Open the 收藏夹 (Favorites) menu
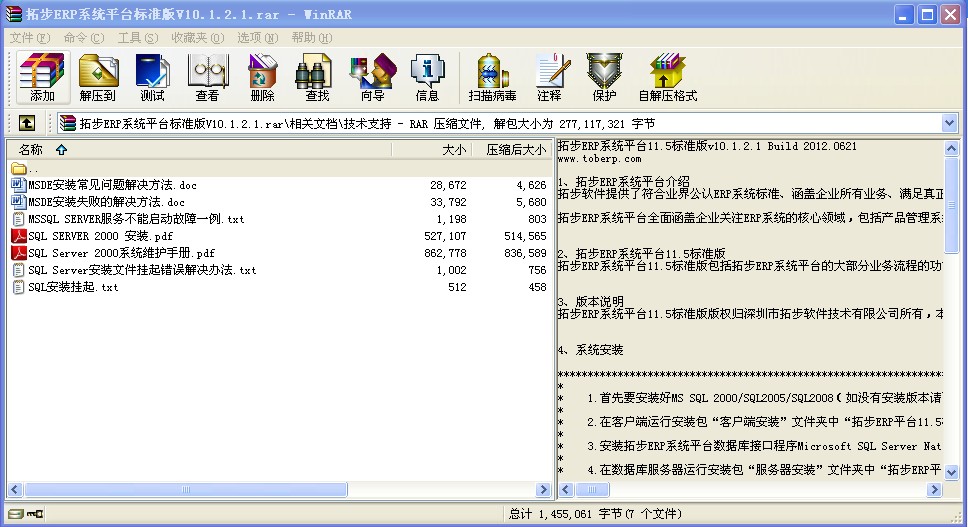The image size is (968, 527). (195, 38)
